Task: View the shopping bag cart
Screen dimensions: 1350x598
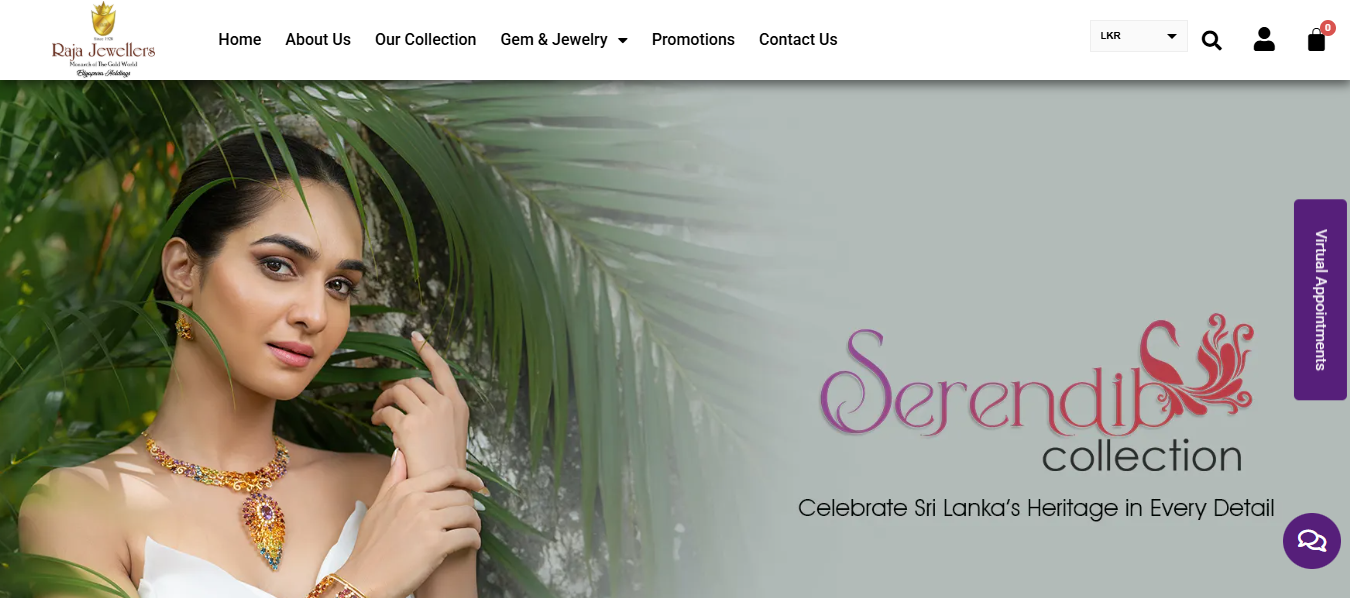Action: pyautogui.click(x=1316, y=40)
